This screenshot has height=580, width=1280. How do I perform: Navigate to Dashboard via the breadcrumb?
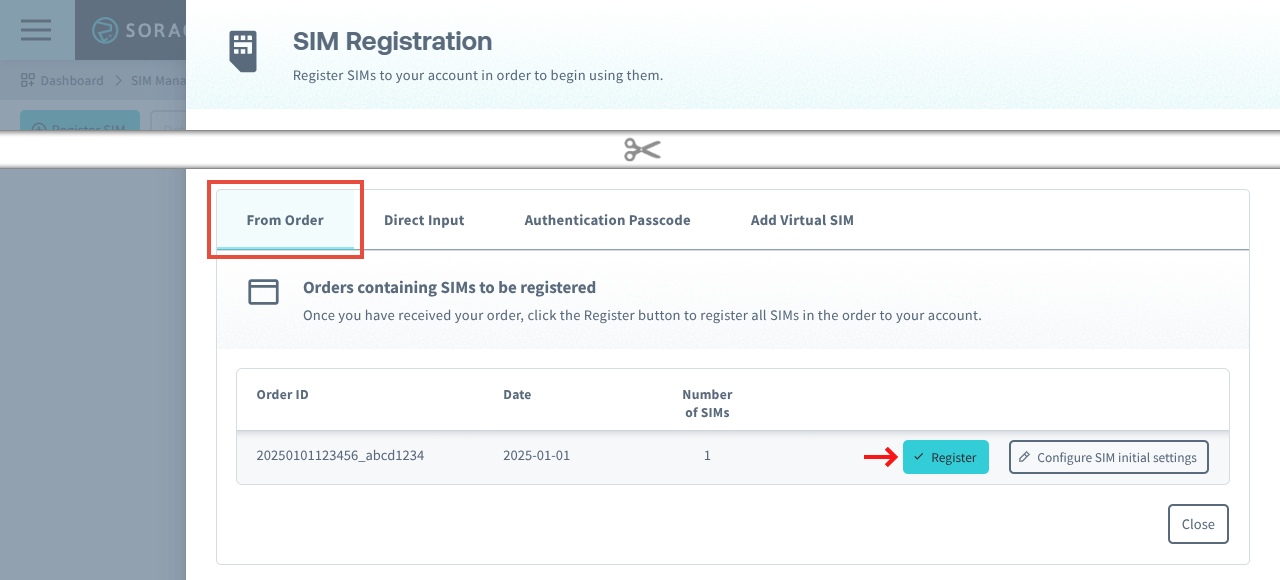pyautogui.click(x=71, y=80)
